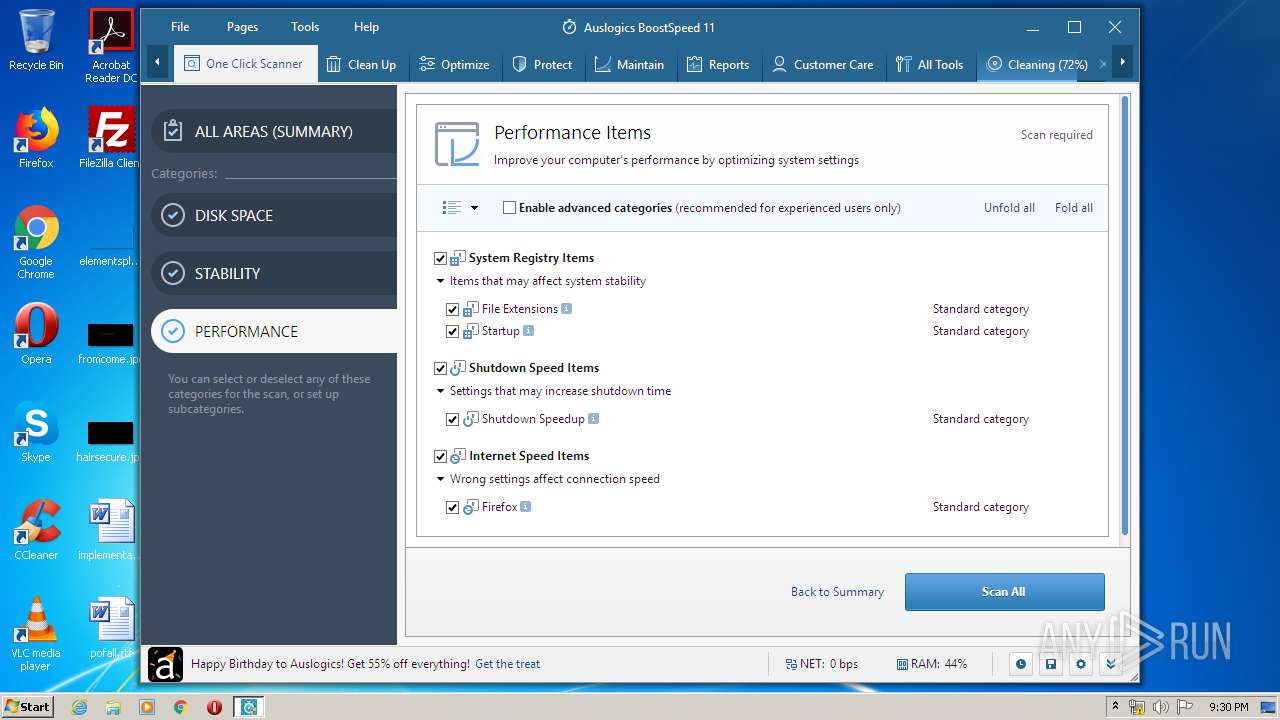Click the Performance Items header icon

(457, 144)
